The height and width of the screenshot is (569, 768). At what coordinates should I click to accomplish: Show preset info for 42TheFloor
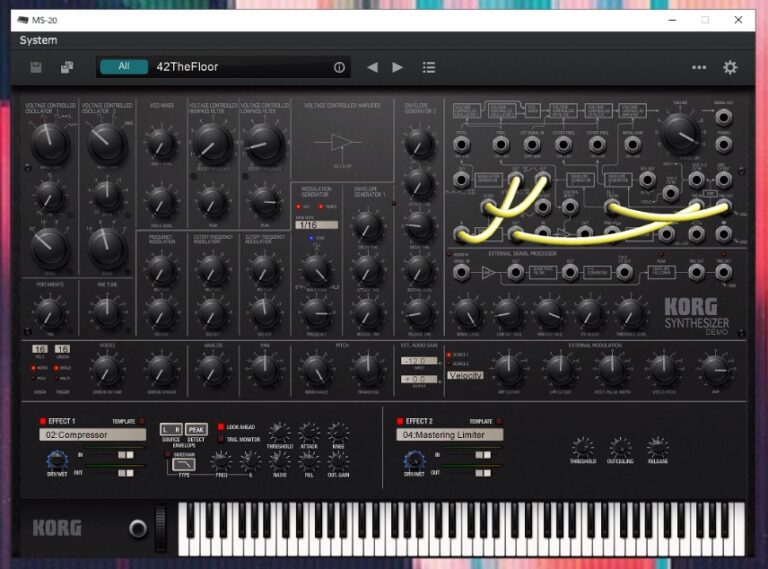tap(339, 68)
